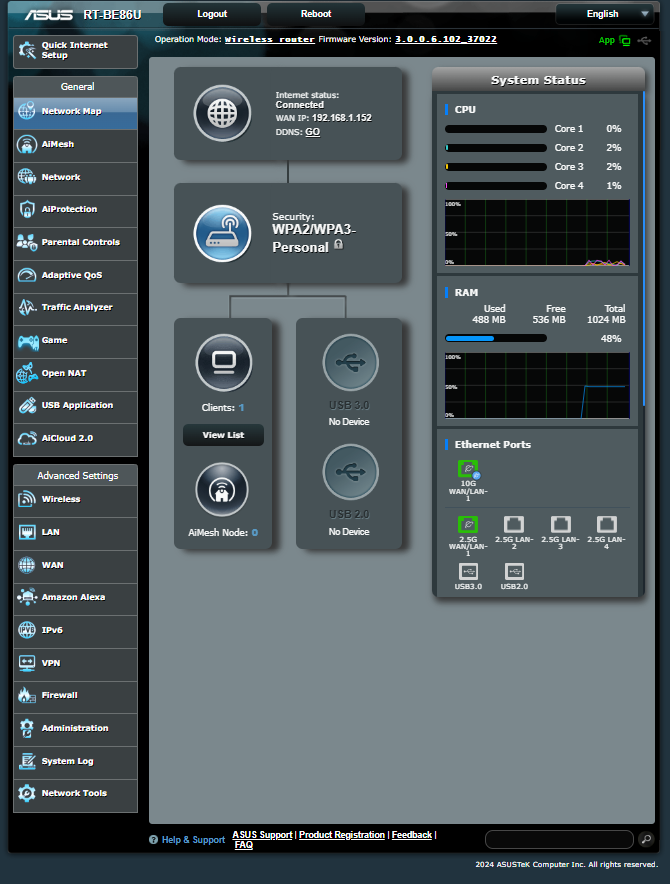Click the search magnifier icon

[647, 839]
